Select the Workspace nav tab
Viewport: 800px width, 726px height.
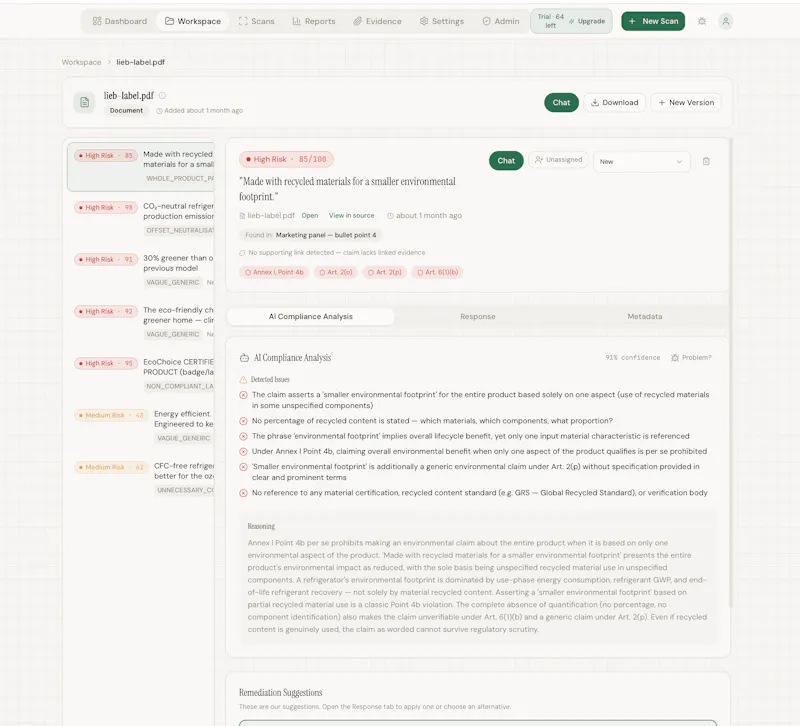point(193,21)
